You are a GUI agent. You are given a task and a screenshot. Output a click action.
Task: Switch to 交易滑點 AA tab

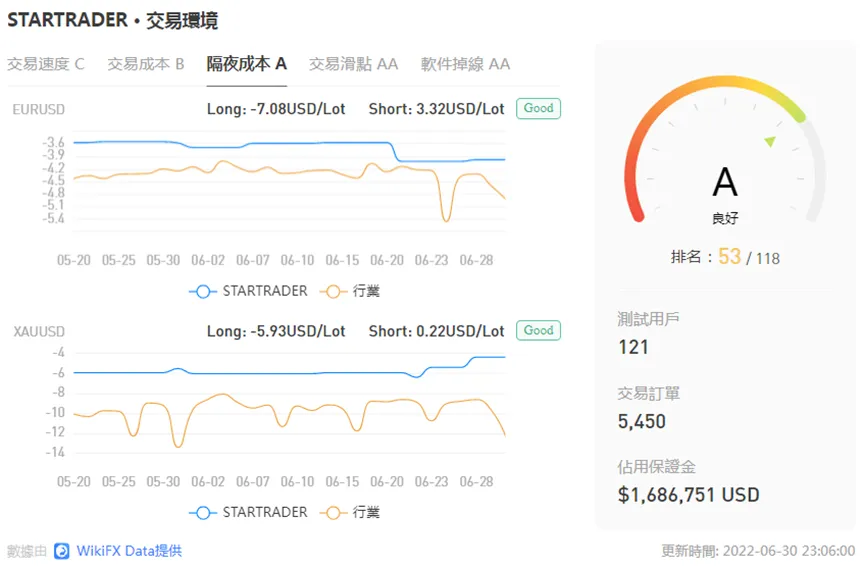pos(353,64)
